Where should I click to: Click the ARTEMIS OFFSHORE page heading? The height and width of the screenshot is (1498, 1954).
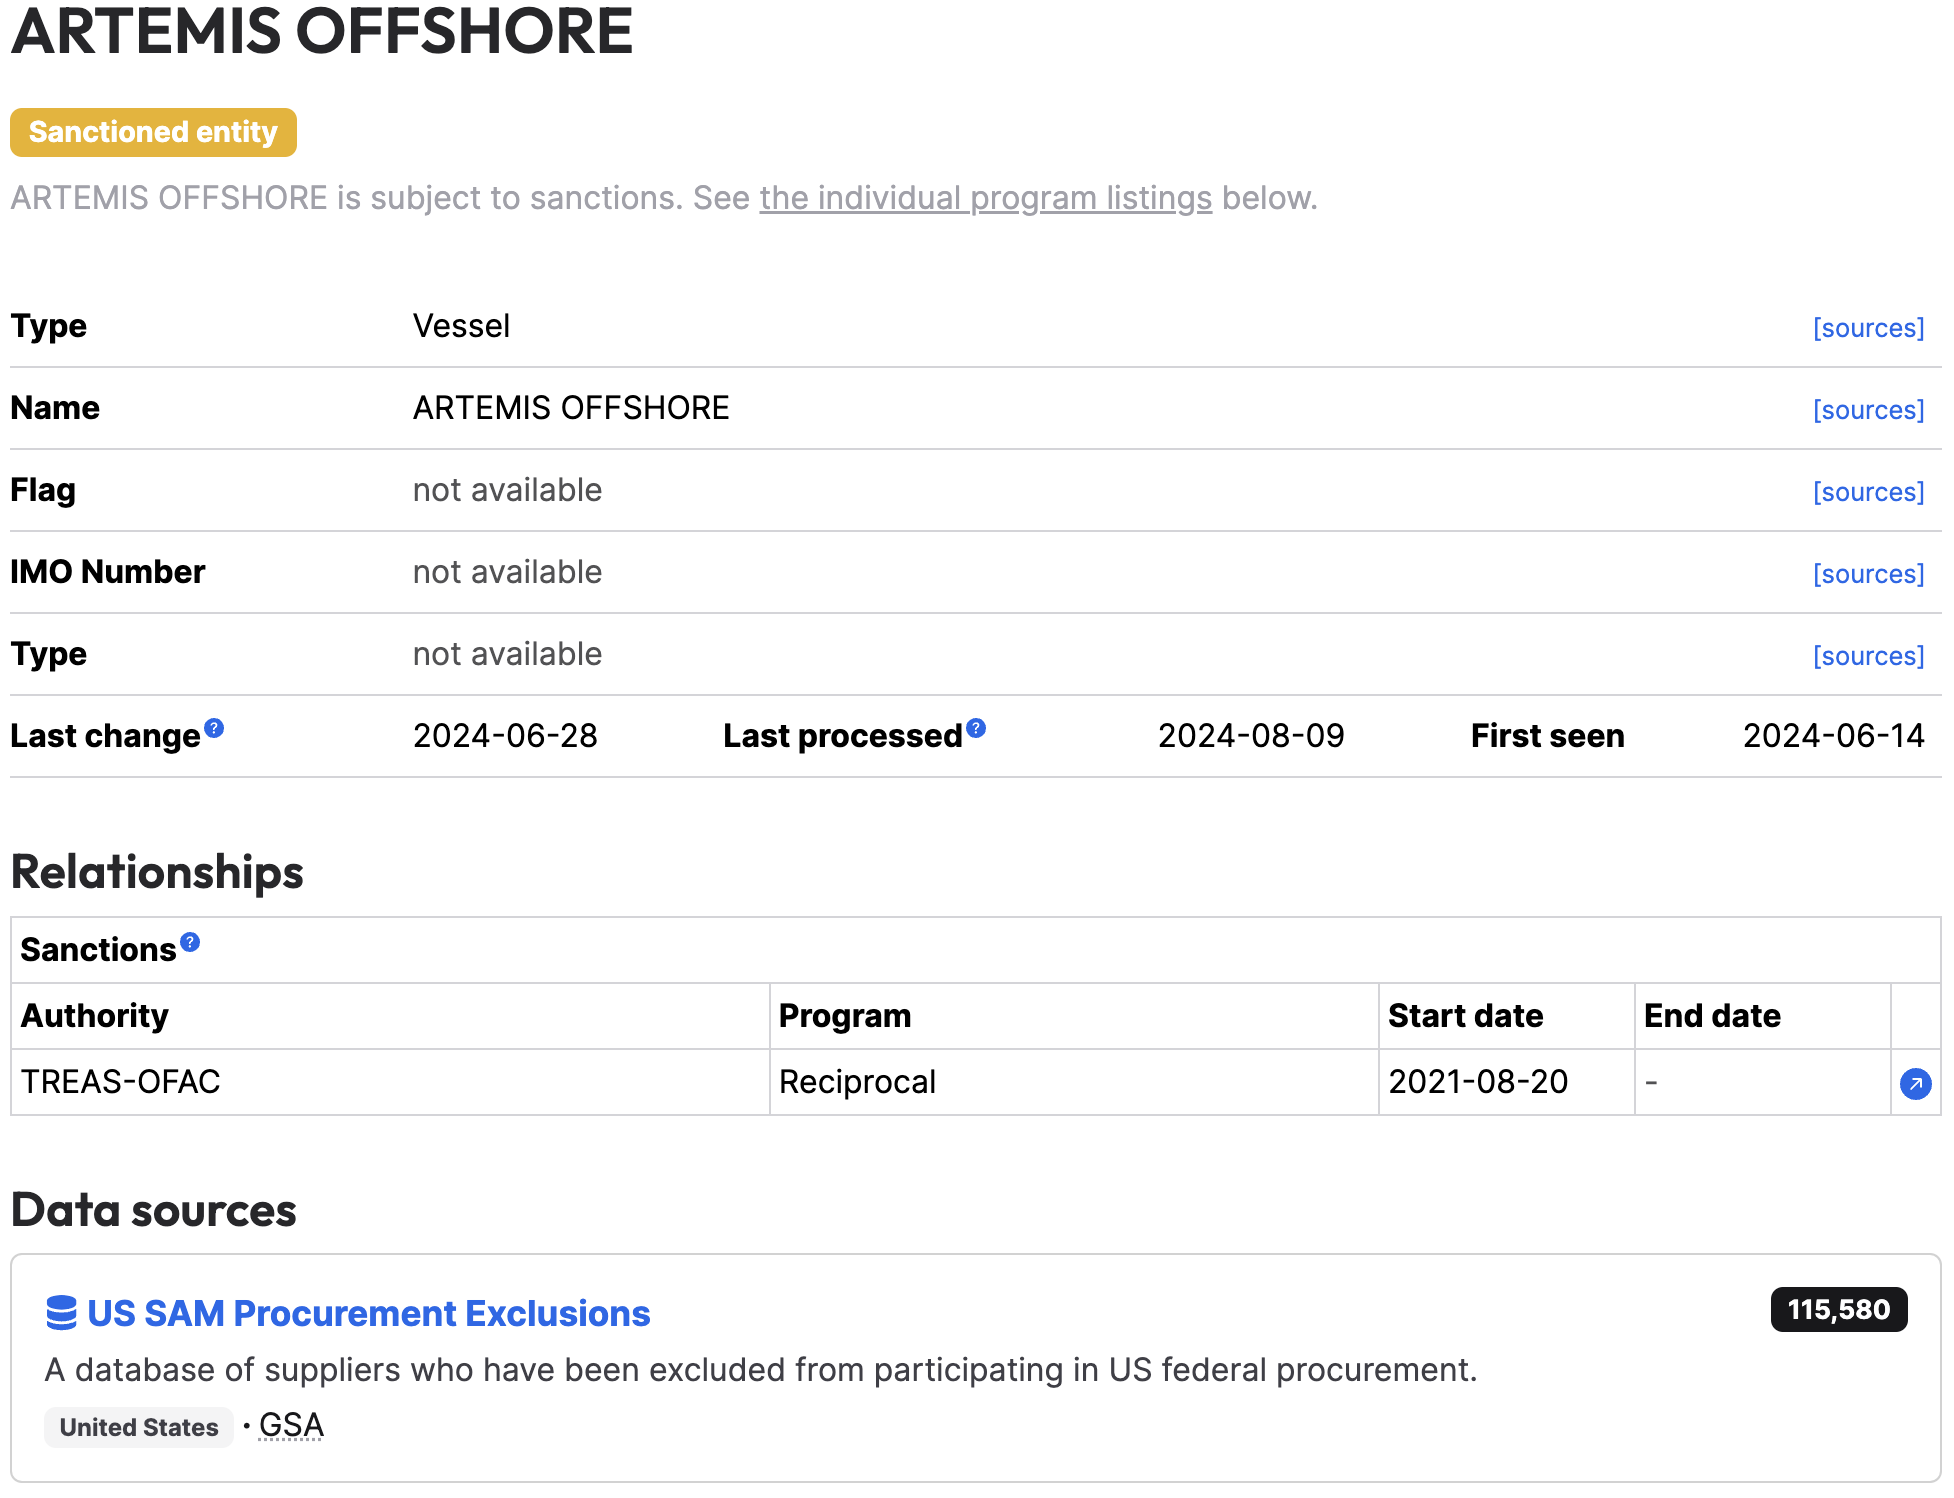pos(321,30)
